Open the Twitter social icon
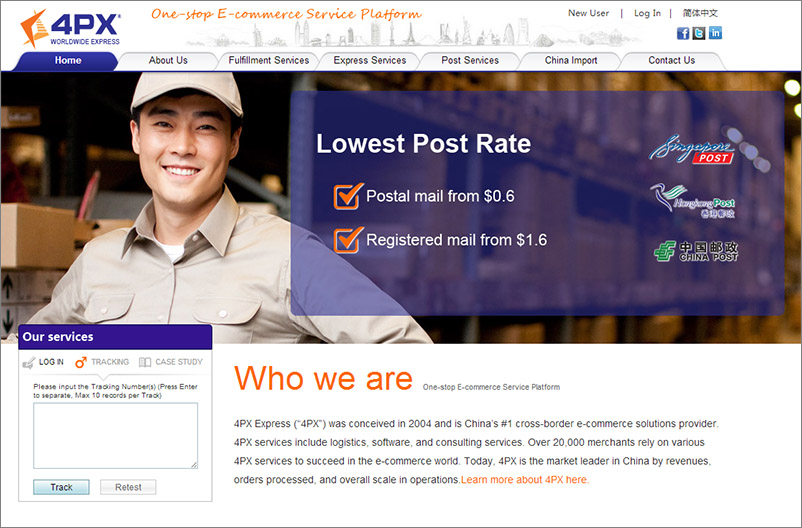Screen dimensions: 802x528 [699, 33]
